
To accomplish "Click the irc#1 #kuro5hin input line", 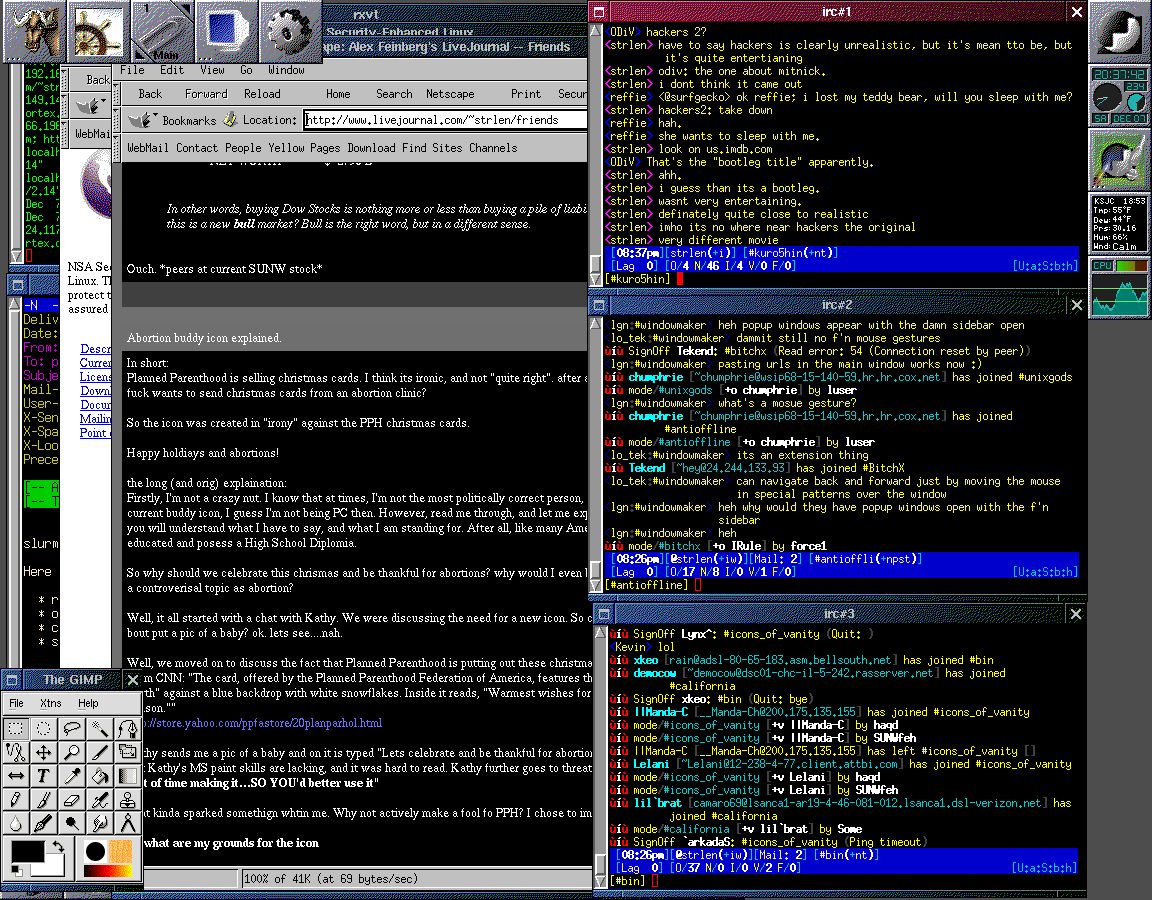I will click(841, 279).
